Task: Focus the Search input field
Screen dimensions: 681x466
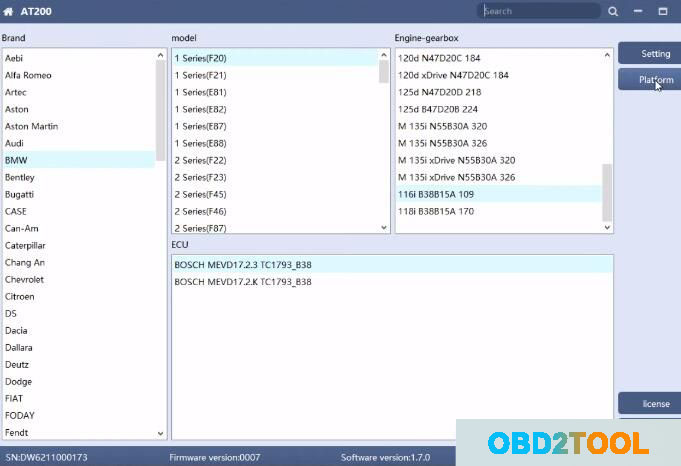Action: [539, 11]
